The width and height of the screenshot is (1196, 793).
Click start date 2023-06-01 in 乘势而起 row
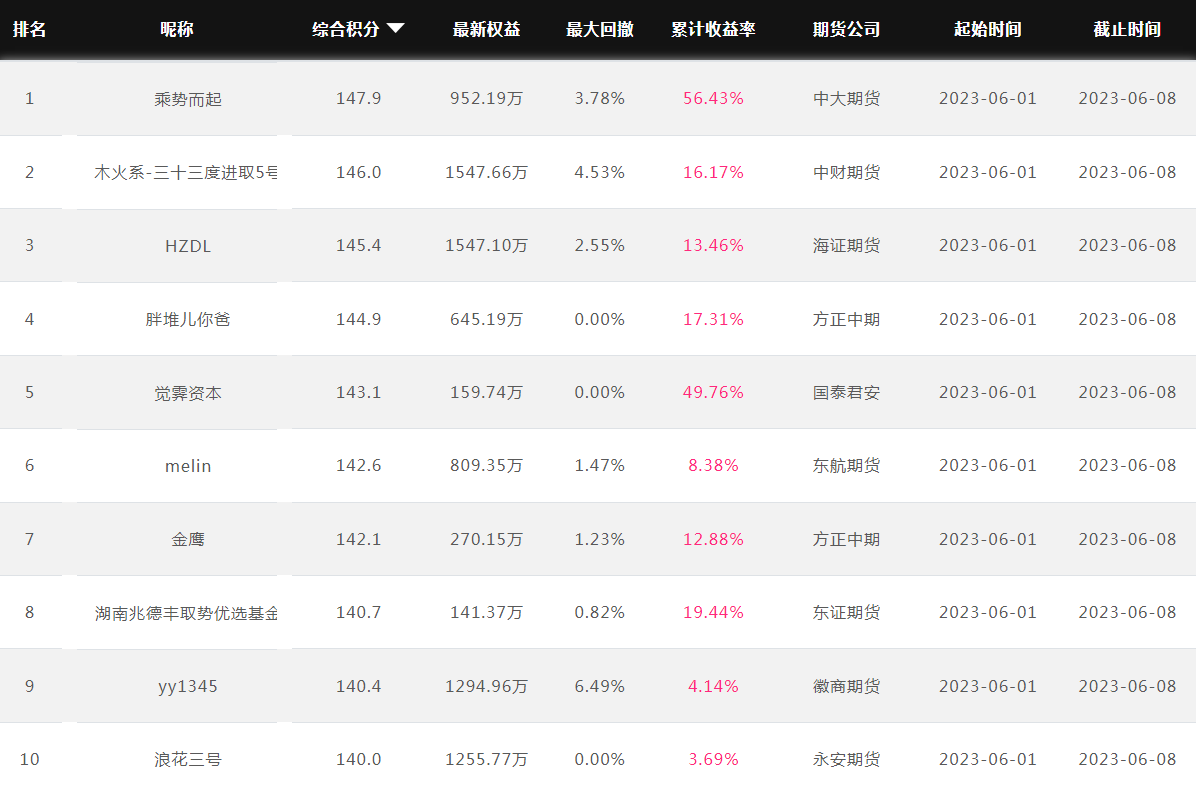click(988, 98)
